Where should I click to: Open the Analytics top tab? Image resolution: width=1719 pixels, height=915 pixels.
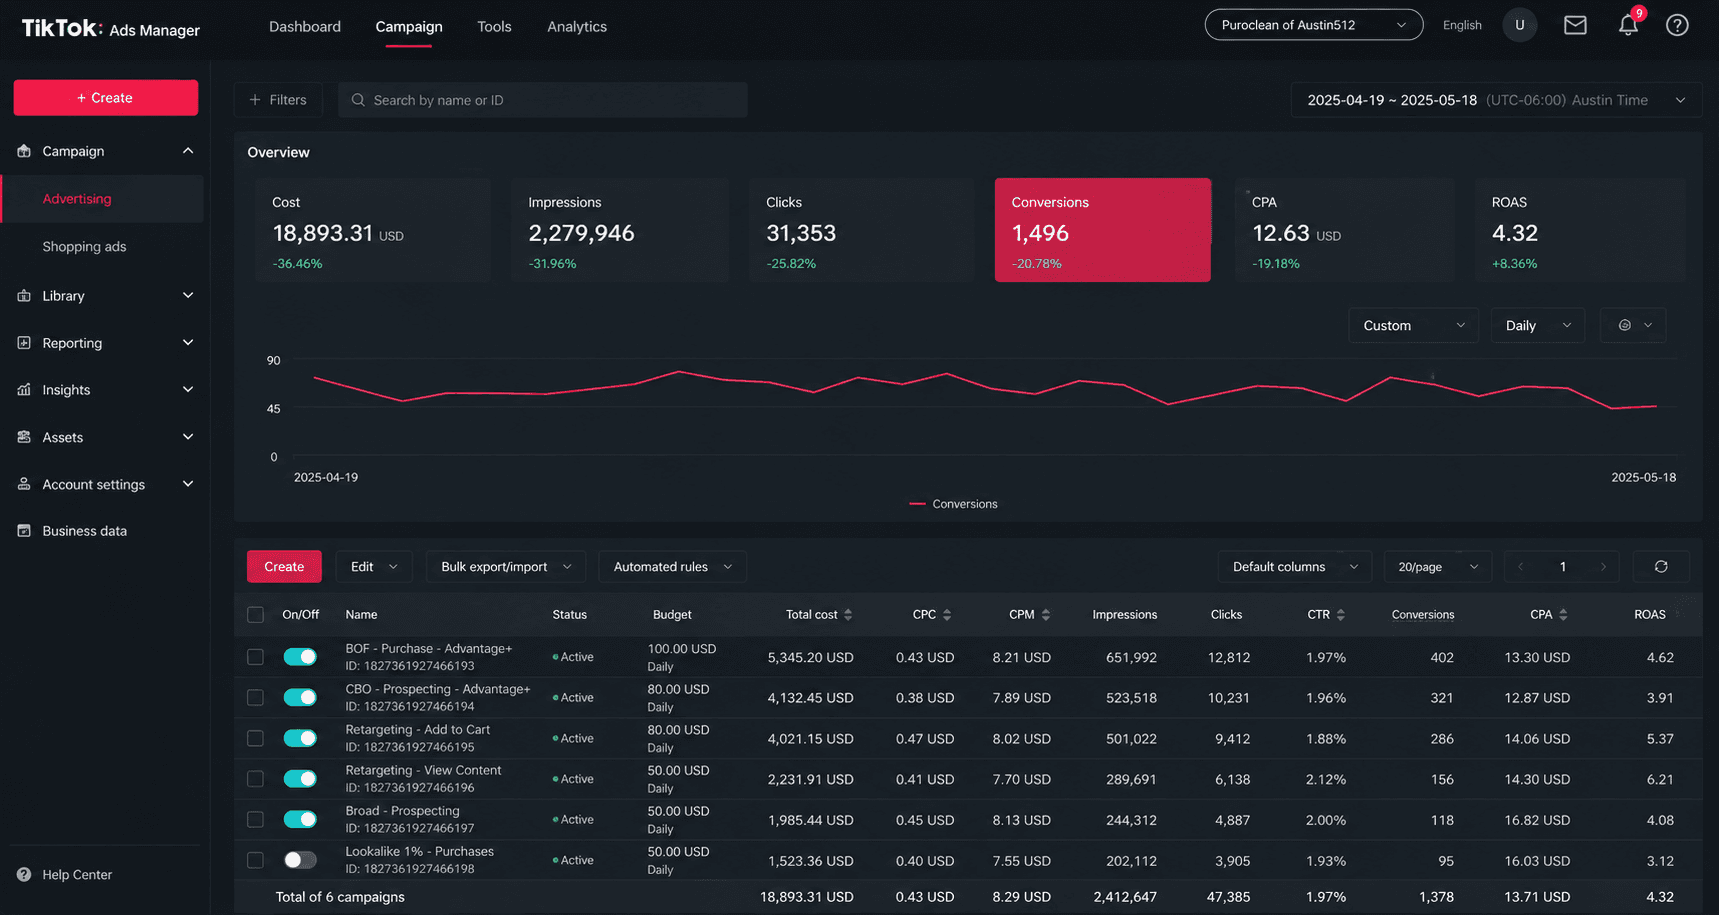click(577, 27)
